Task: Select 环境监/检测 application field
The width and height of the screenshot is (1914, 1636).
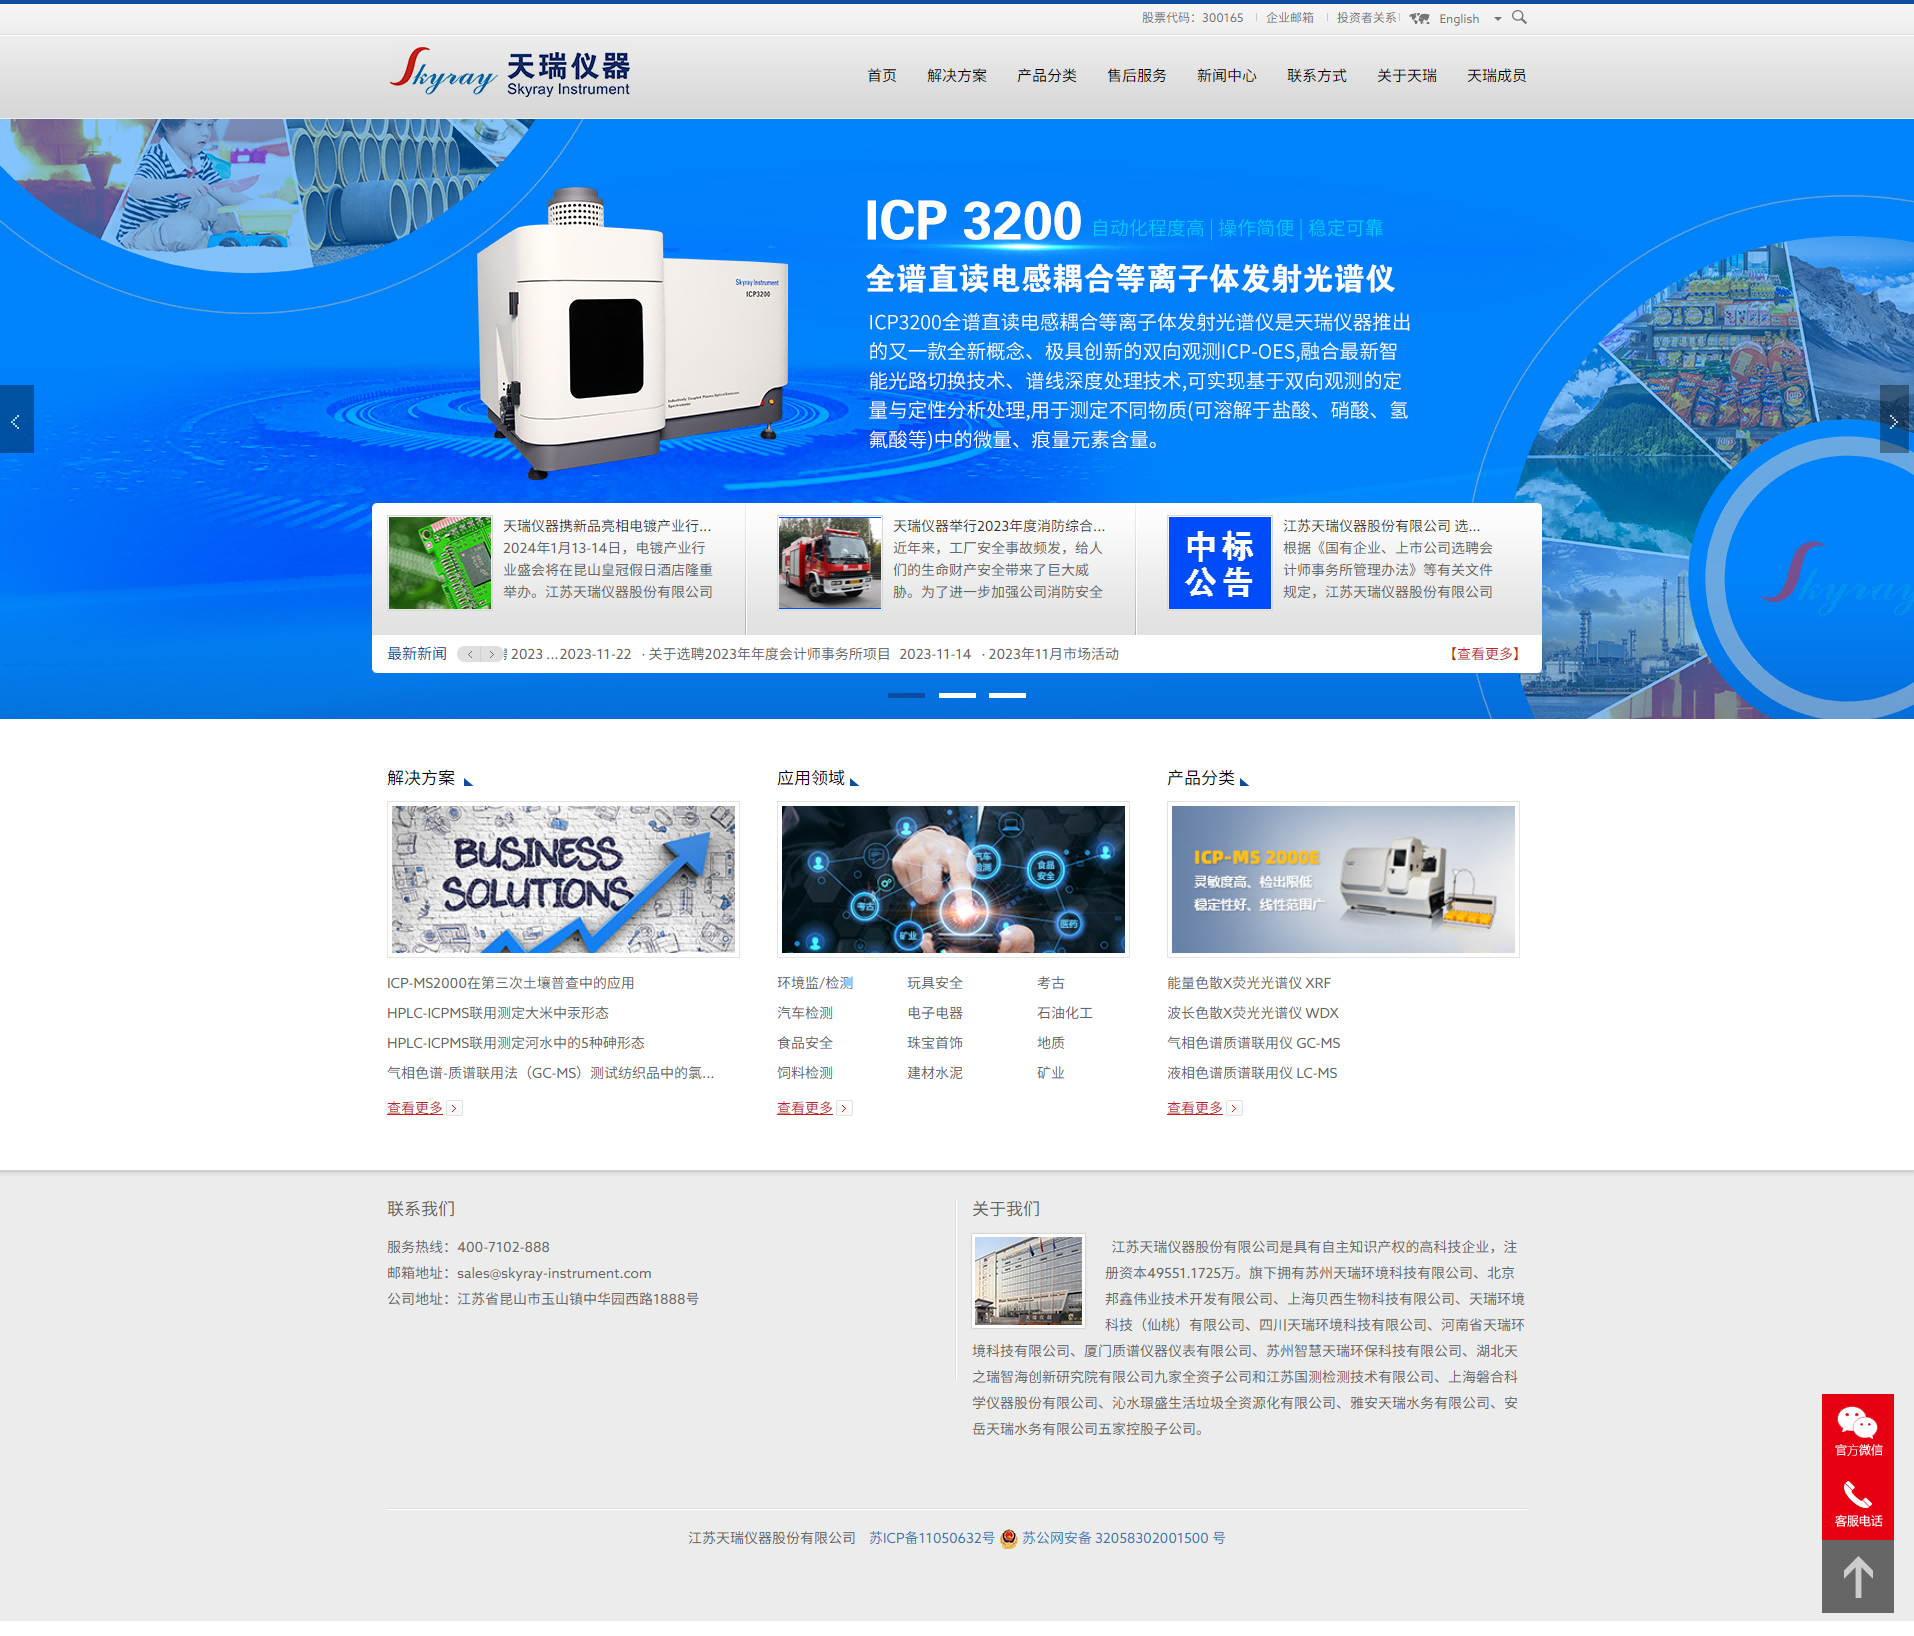Action: pos(815,984)
